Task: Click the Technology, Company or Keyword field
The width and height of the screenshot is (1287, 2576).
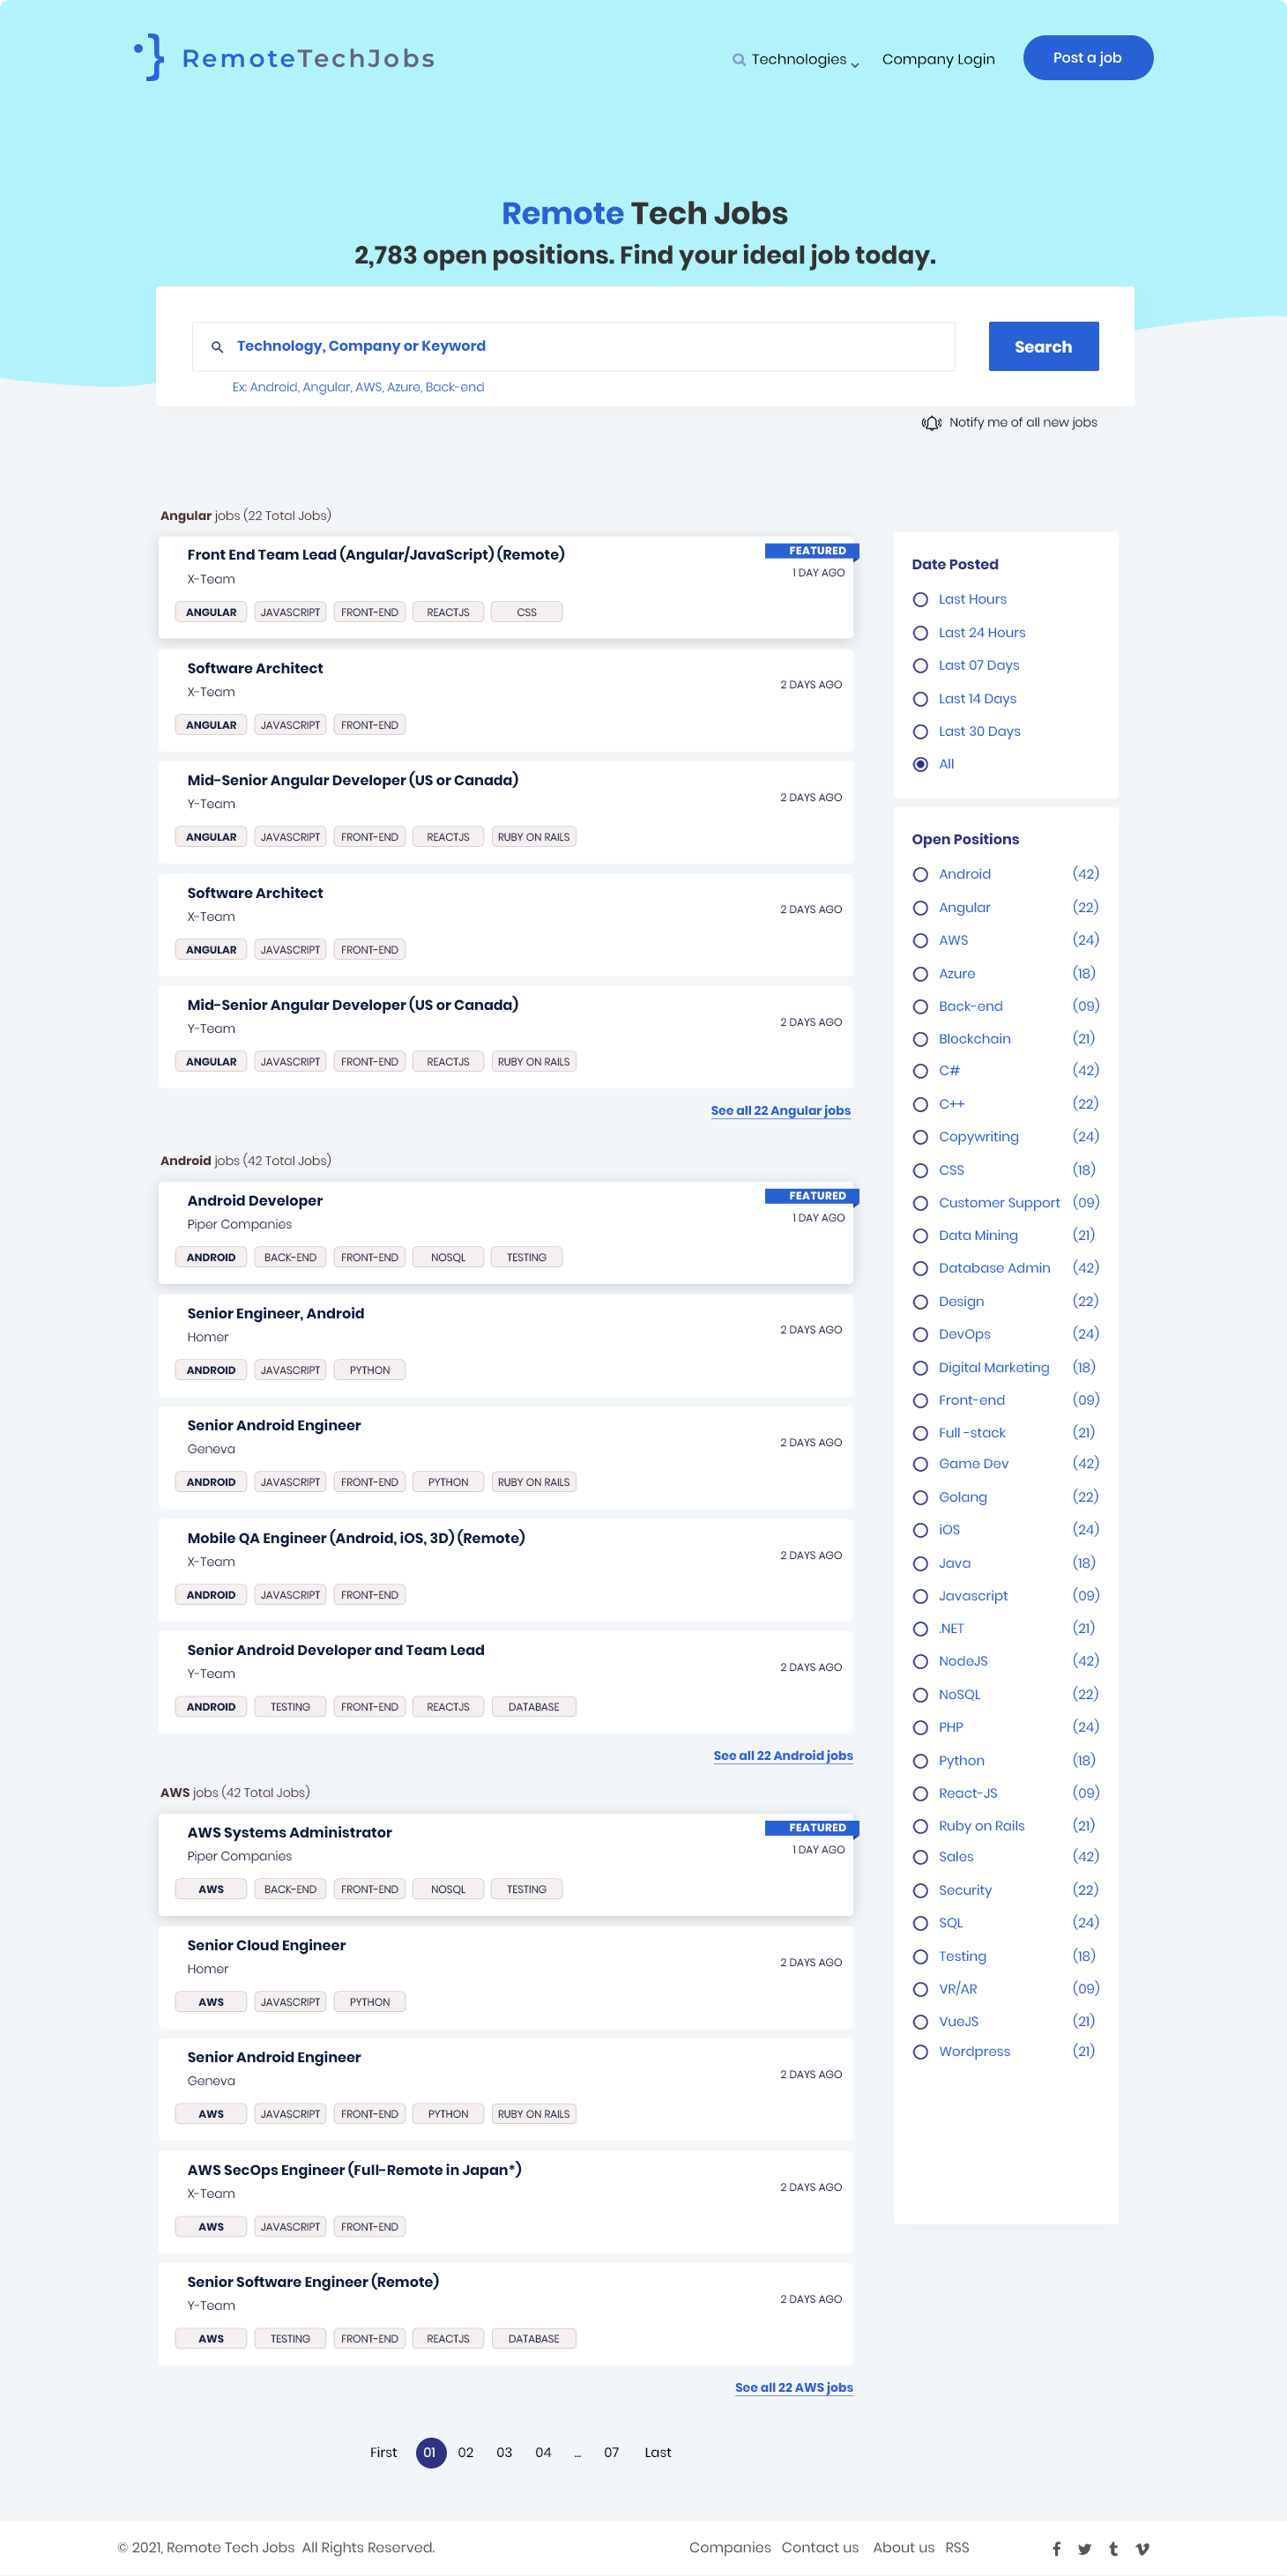Action: pyautogui.click(x=590, y=346)
